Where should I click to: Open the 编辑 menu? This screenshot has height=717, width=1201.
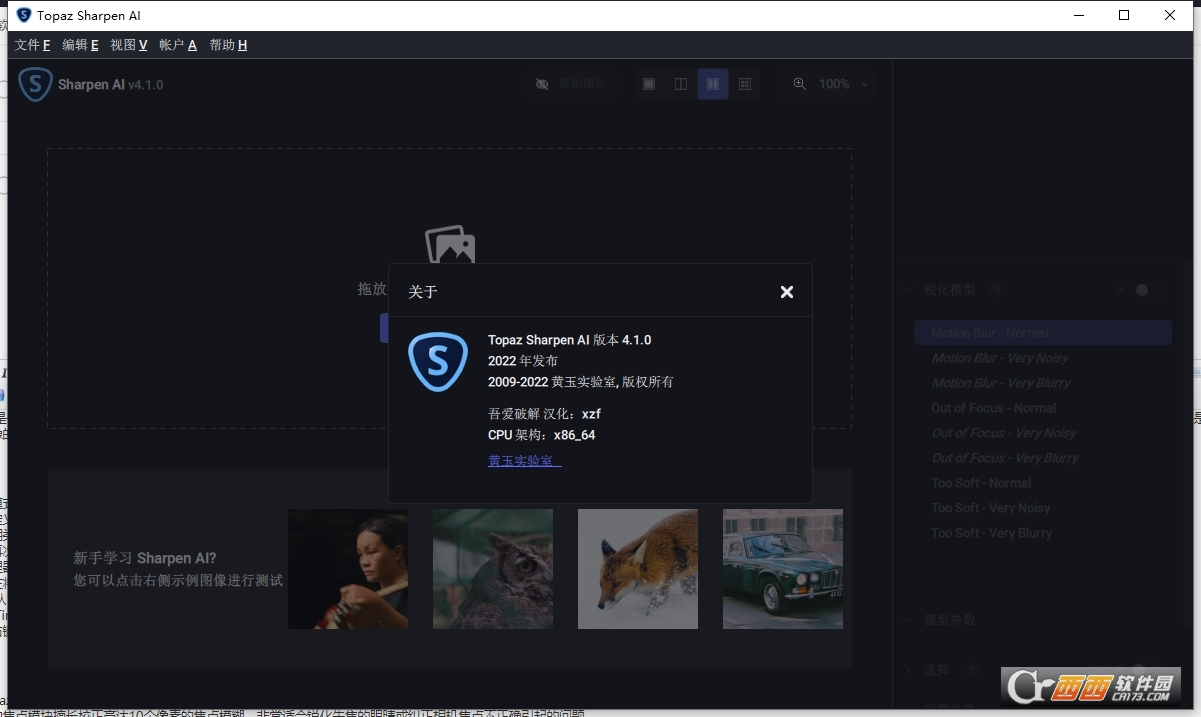tap(80, 45)
